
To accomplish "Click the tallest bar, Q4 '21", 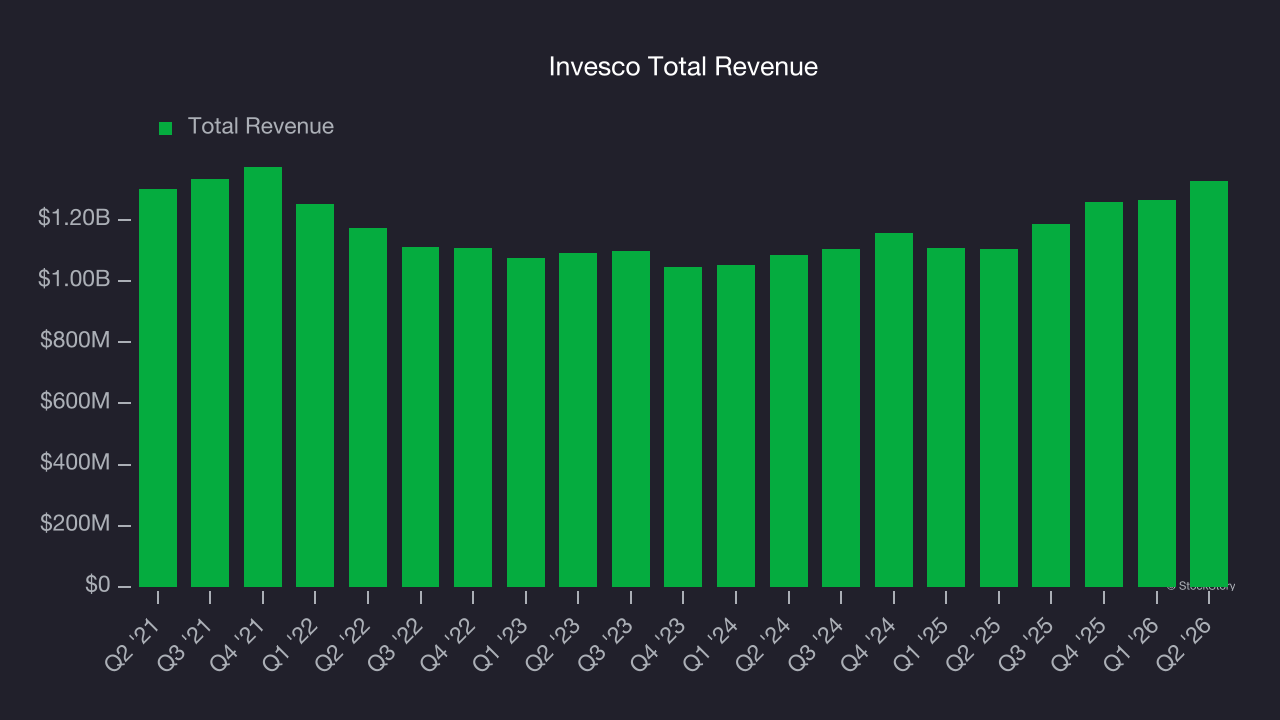I will click(x=263, y=377).
